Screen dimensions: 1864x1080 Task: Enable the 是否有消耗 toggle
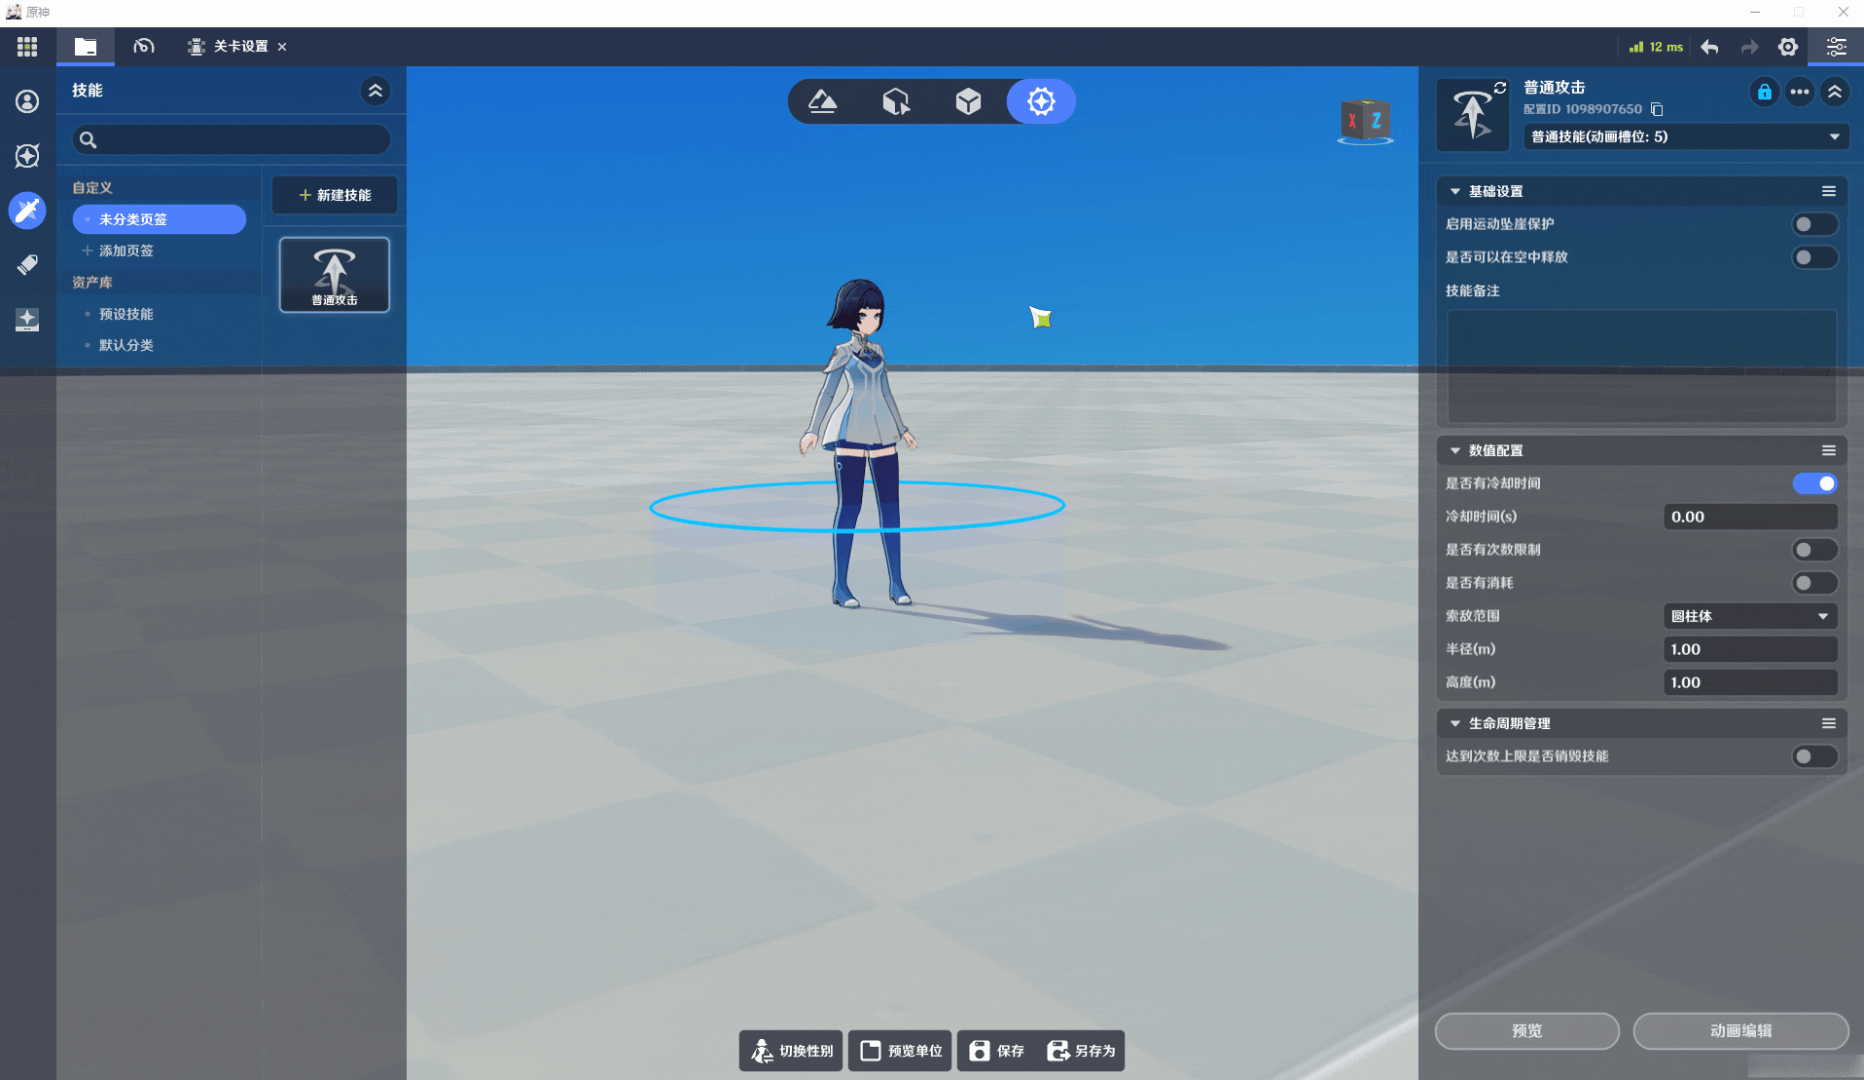1814,583
